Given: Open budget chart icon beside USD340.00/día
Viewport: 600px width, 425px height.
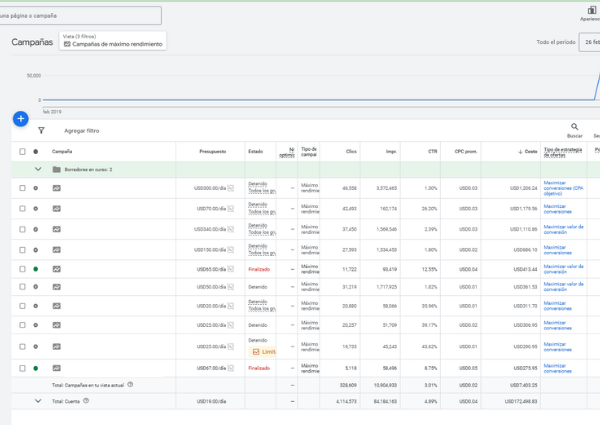Looking at the screenshot, I should (230, 229).
